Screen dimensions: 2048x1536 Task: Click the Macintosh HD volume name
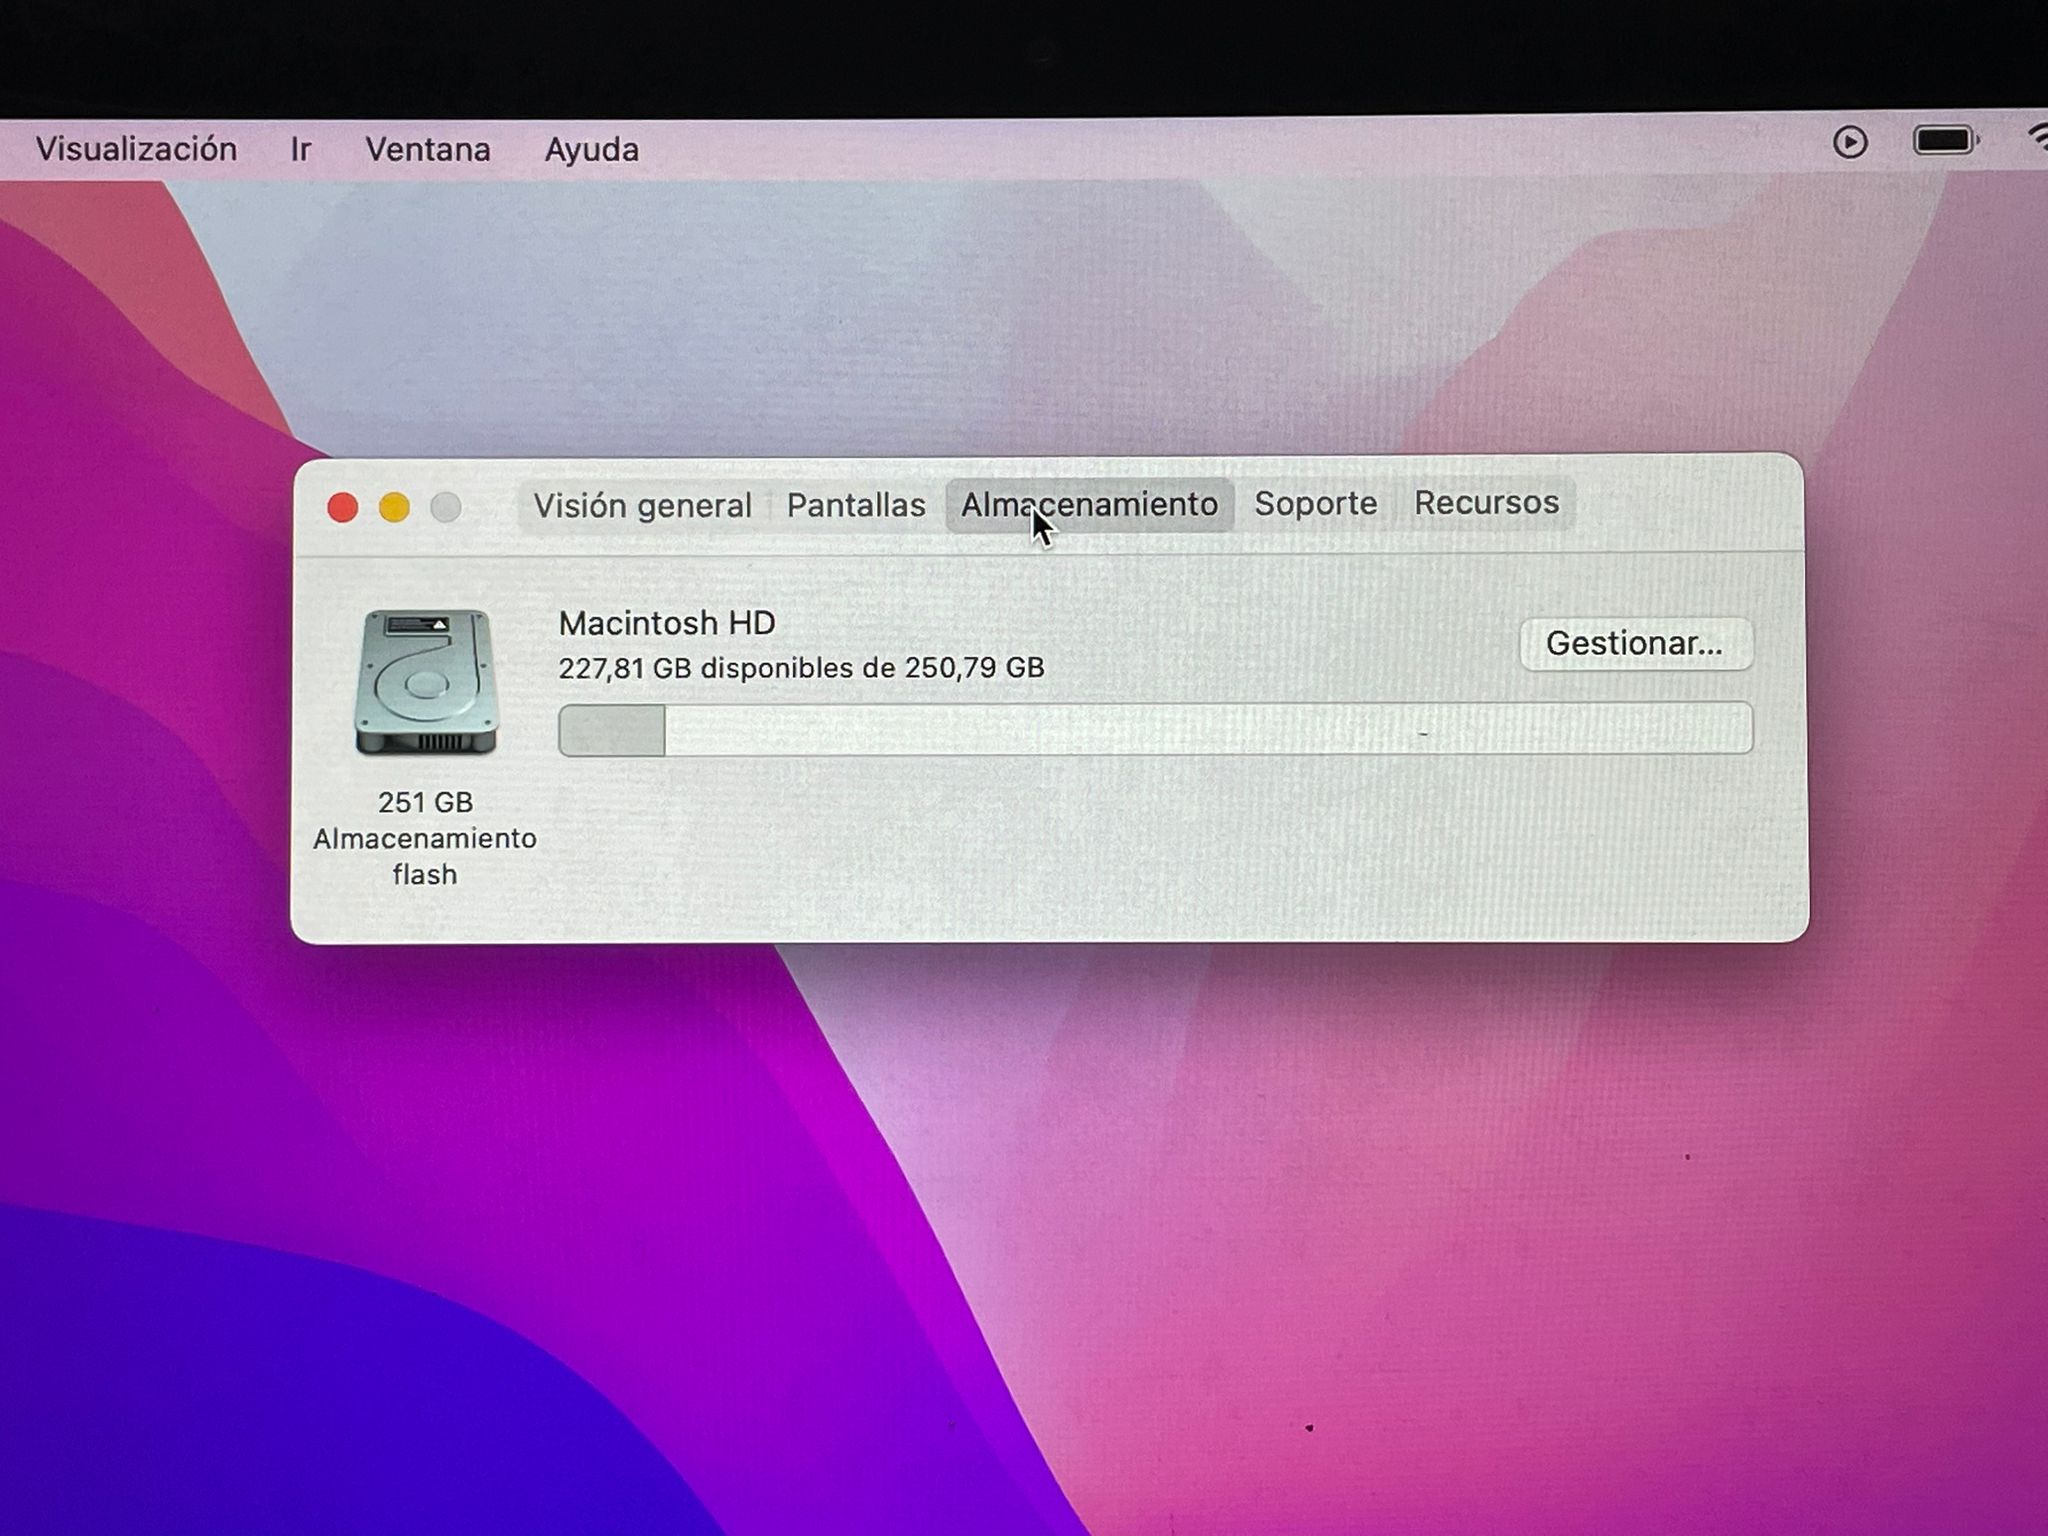pyautogui.click(x=667, y=623)
